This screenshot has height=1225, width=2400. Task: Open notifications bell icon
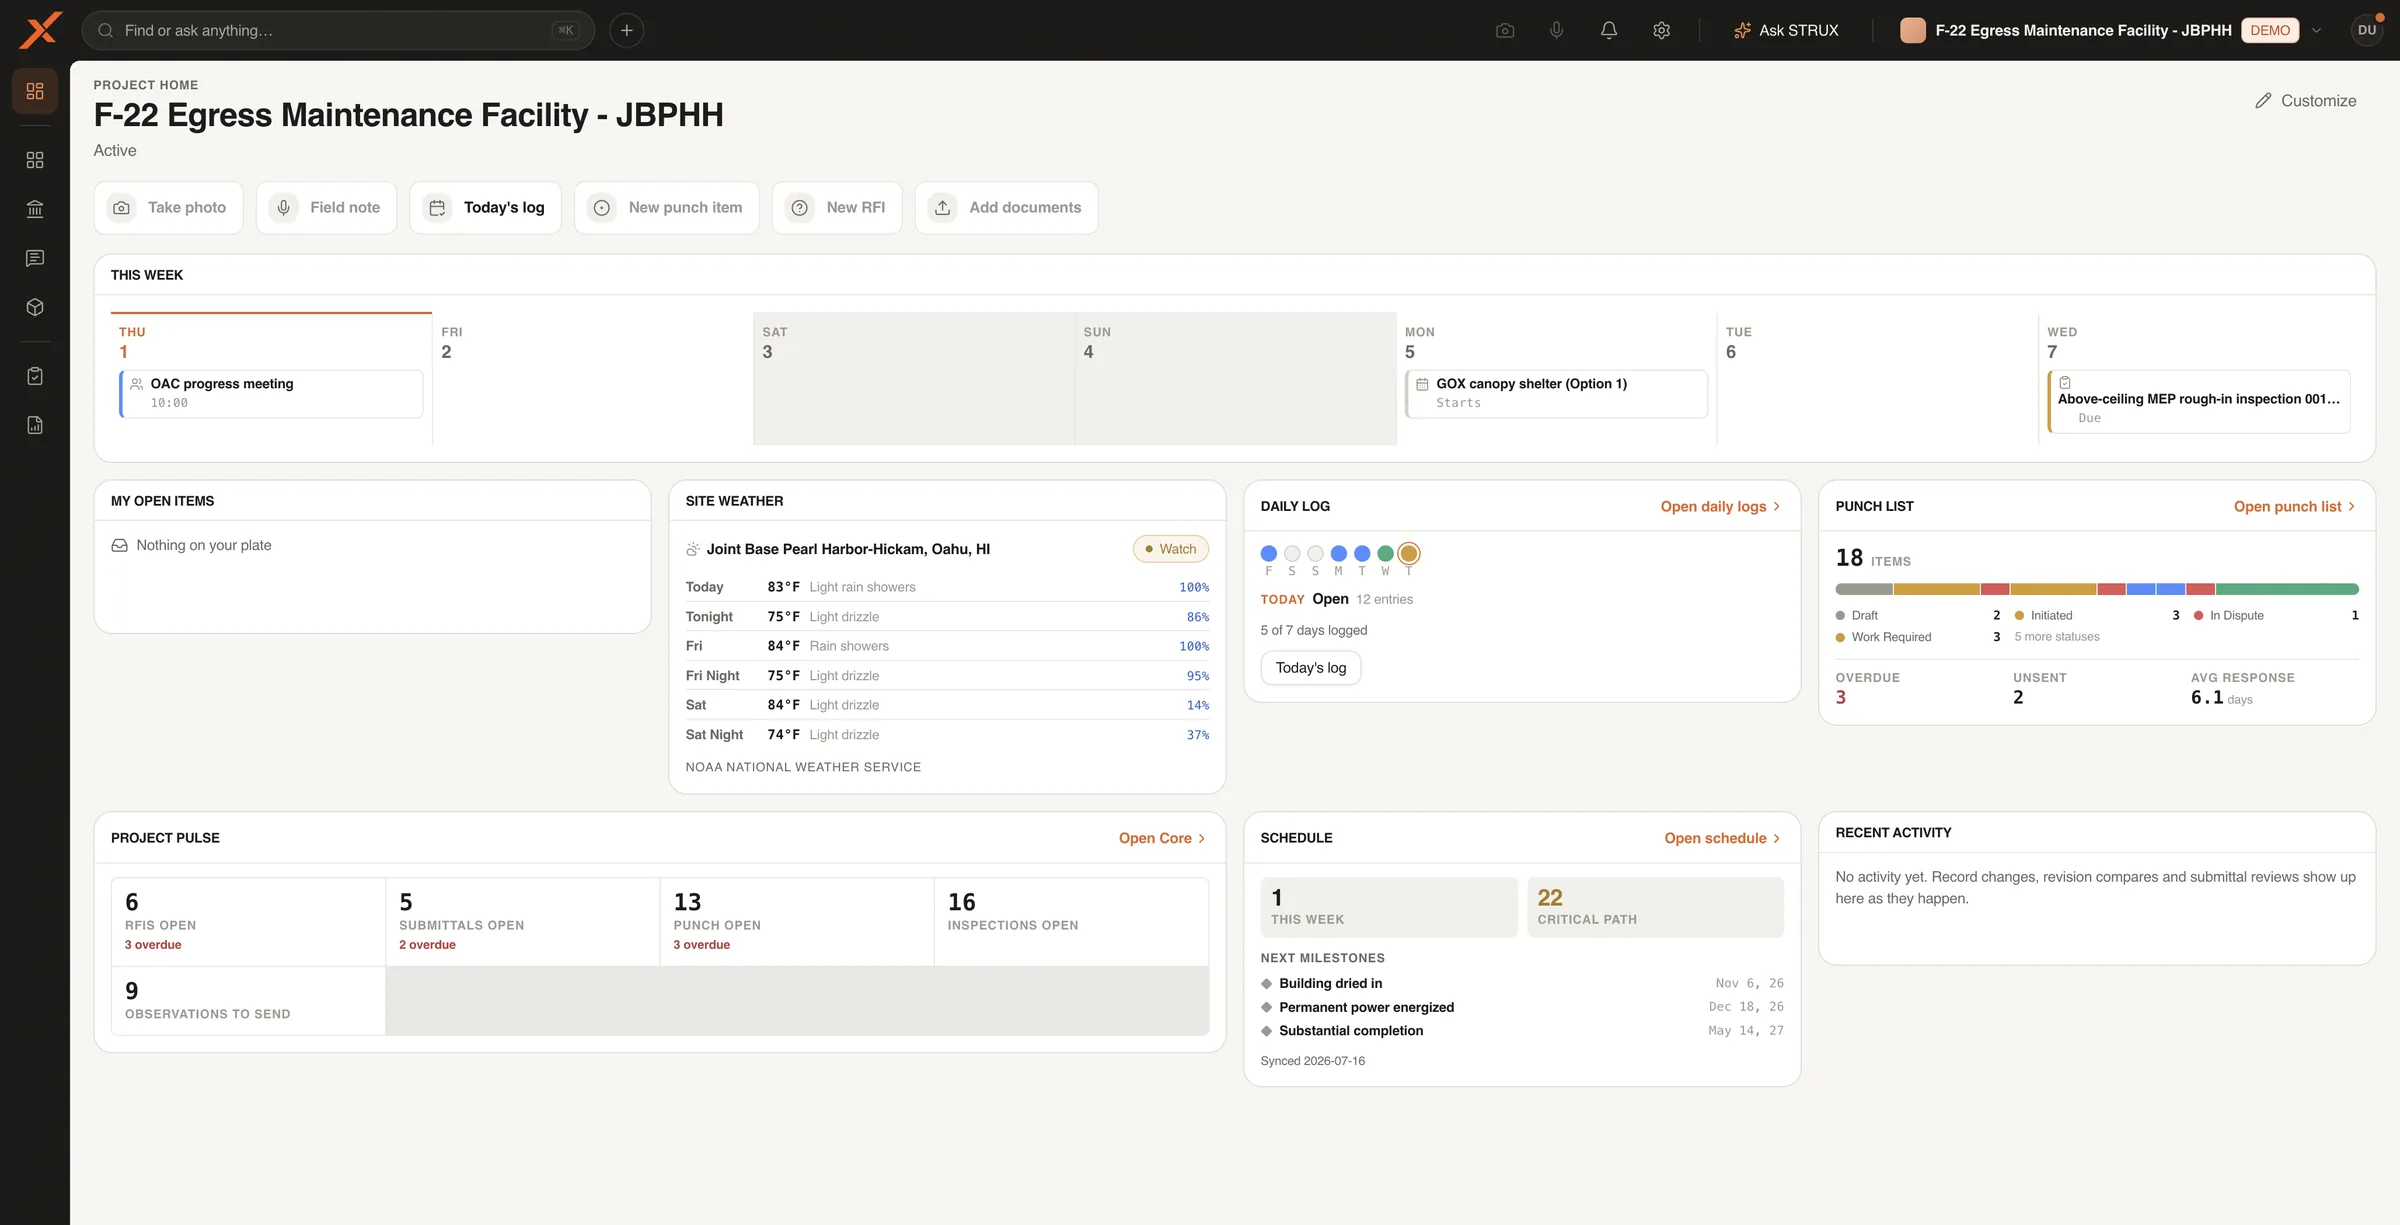coord(1609,31)
